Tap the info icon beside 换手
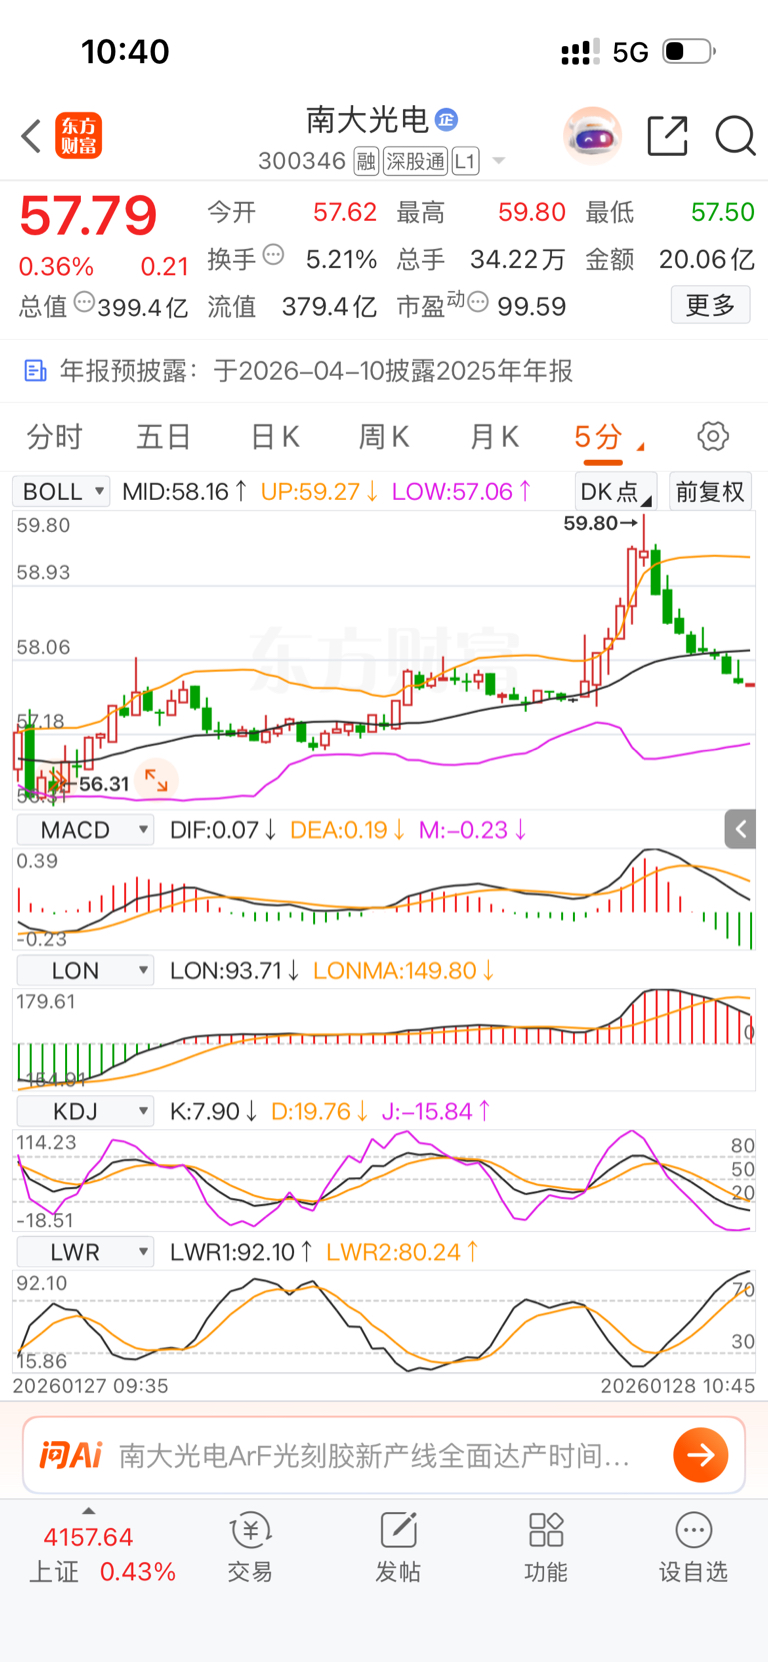This screenshot has height=1663, width=768. (273, 256)
